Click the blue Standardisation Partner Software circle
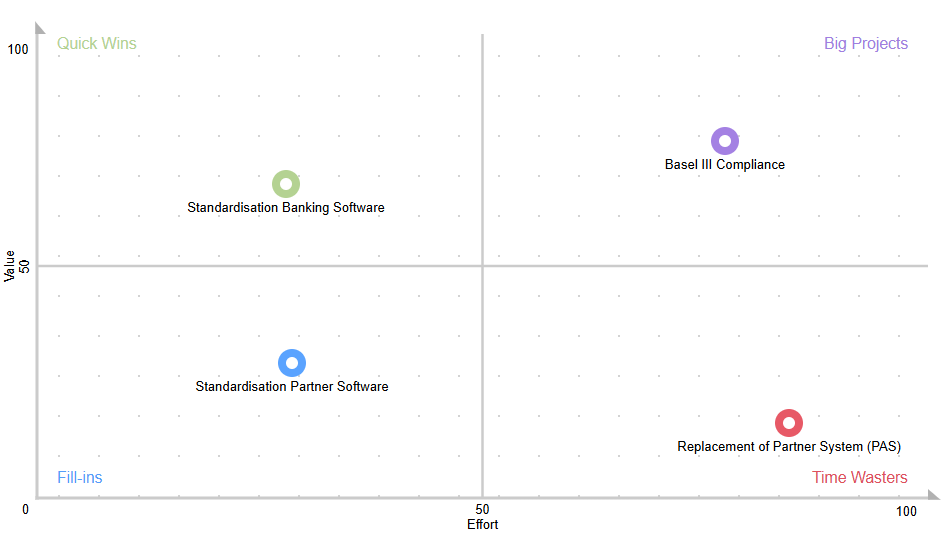The image size is (946, 536). pos(291,363)
